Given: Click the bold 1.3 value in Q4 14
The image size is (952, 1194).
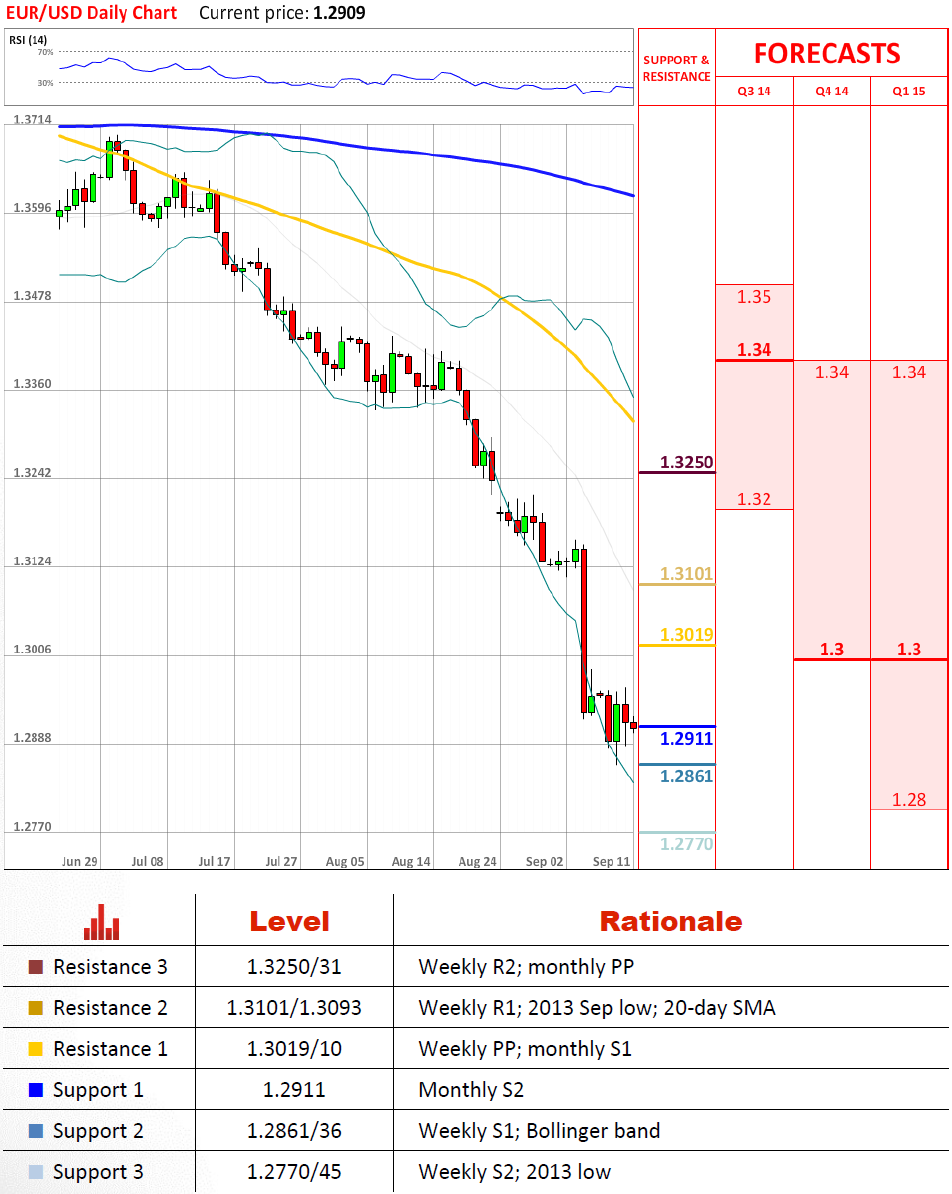Looking at the screenshot, I should (x=832, y=649).
